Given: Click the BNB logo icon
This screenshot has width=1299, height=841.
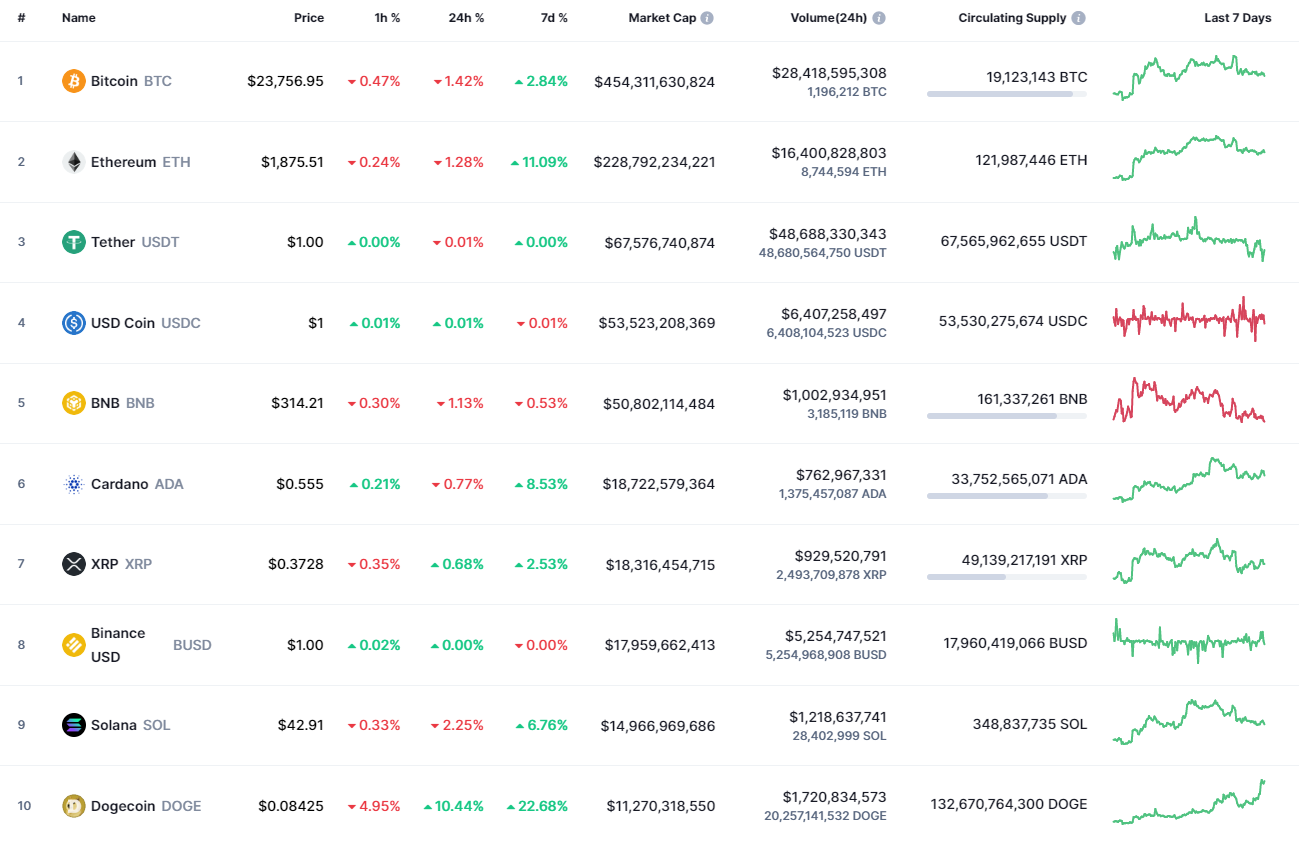Looking at the screenshot, I should coord(74,403).
